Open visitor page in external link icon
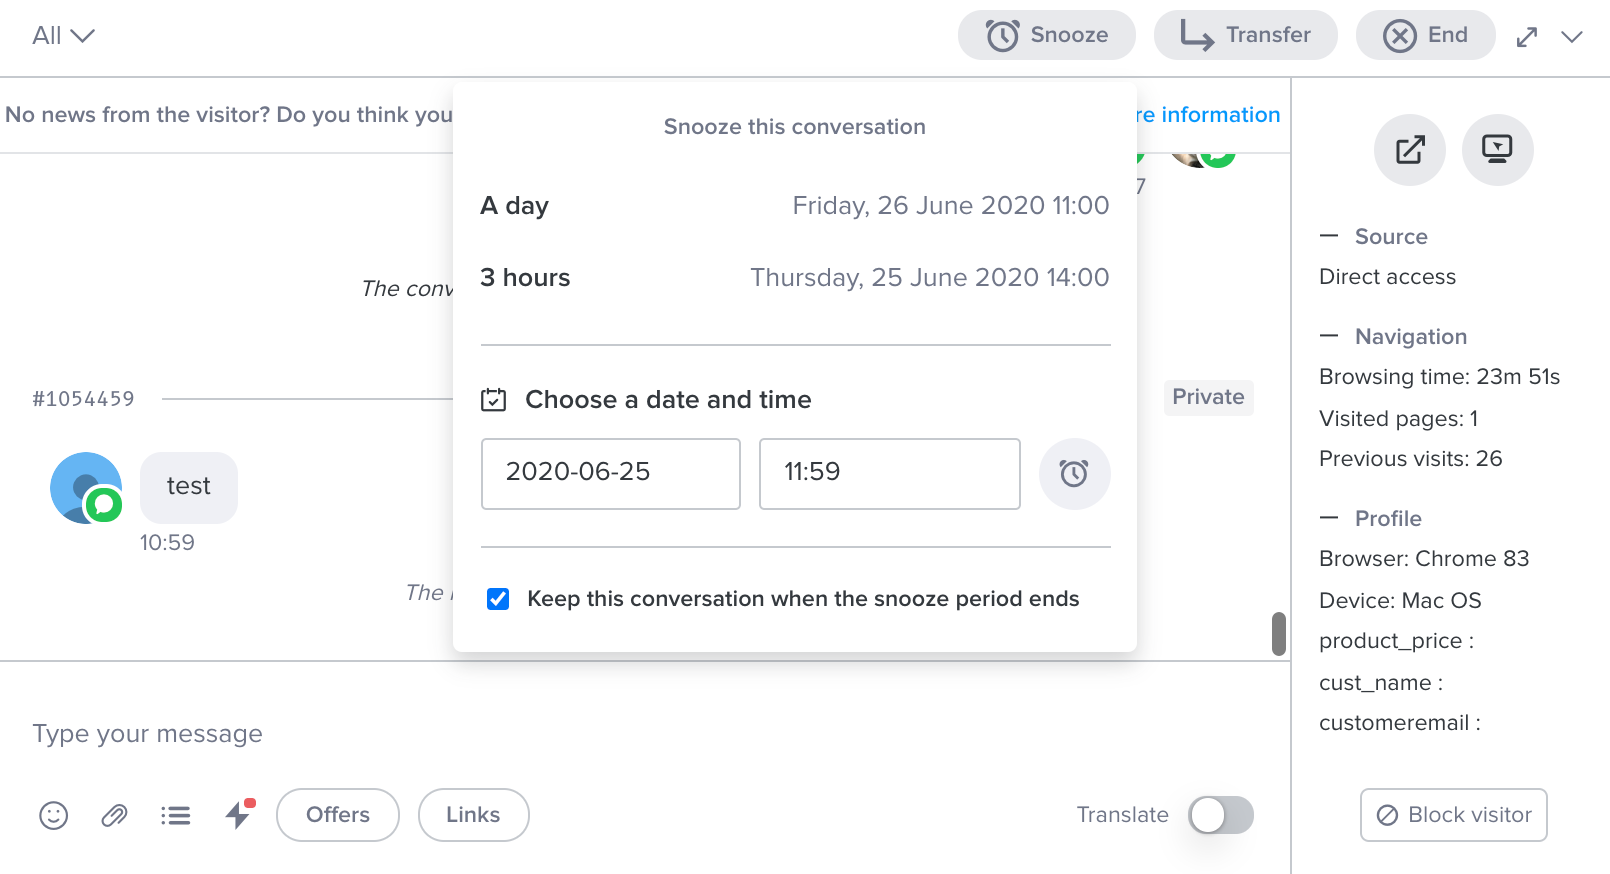 [1410, 150]
